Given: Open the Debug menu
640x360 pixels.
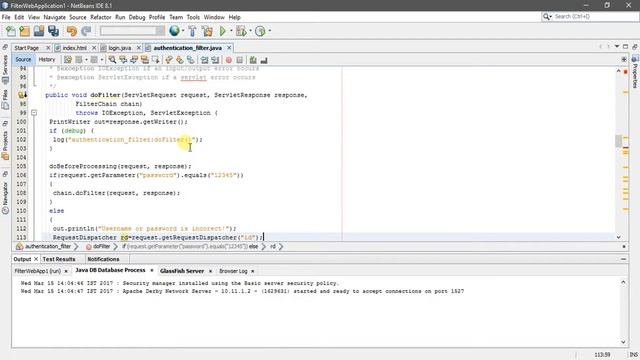Looking at the screenshot, I should (x=137, y=17).
